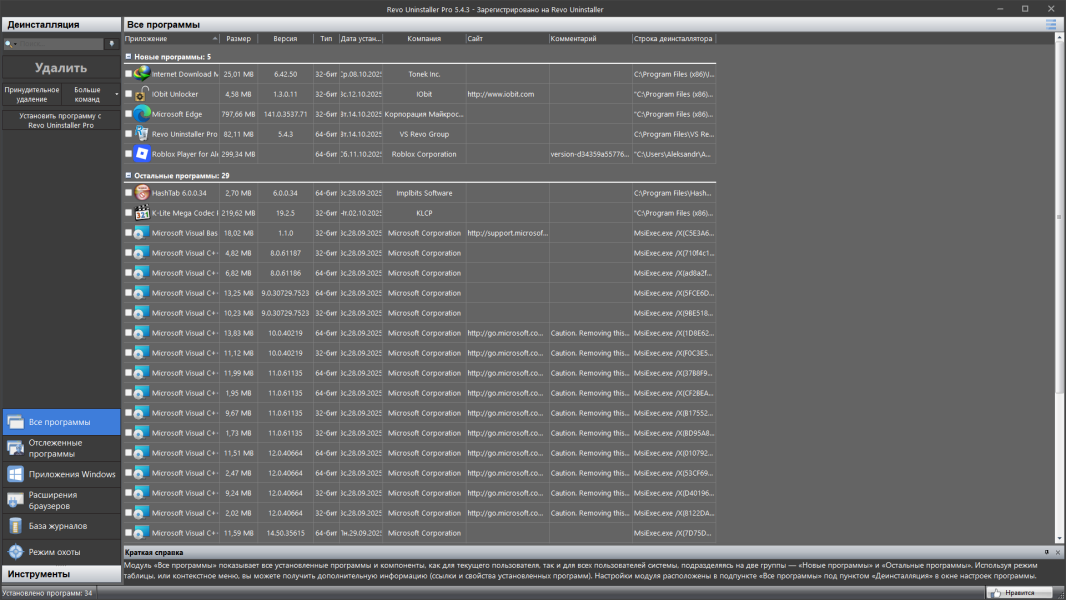Click the 'Поиск' search input field
Image resolution: width=1066 pixels, height=600 pixels.
pos(56,45)
